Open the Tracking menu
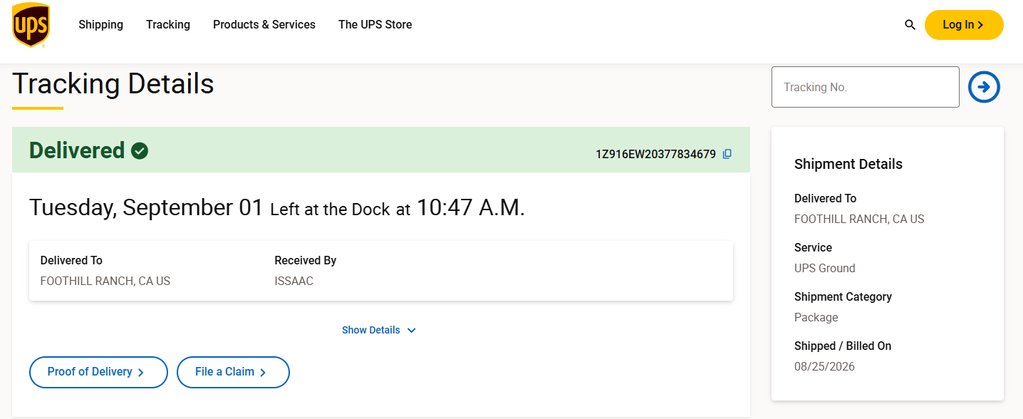1023x419 pixels. pyautogui.click(x=168, y=25)
